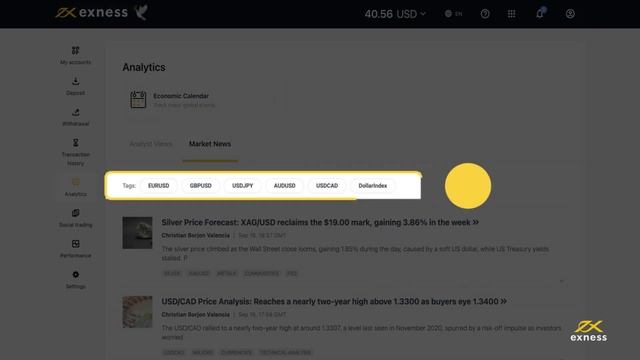Screen dimensions: 640x360
Task: Open the apps grid icon
Action: point(511,14)
